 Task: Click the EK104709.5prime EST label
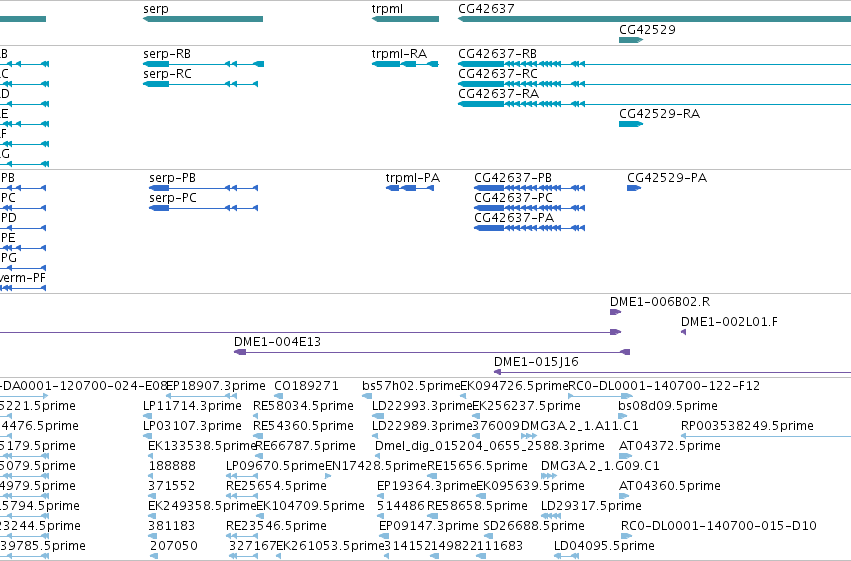coord(310,506)
